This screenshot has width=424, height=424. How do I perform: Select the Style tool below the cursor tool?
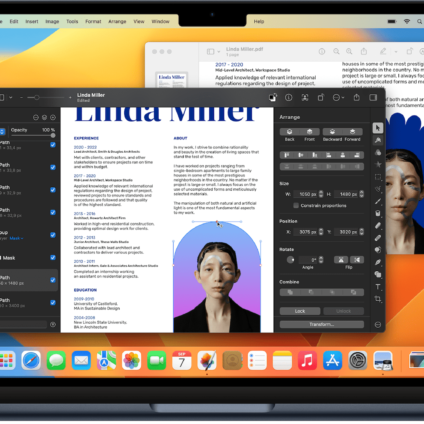coord(378,140)
